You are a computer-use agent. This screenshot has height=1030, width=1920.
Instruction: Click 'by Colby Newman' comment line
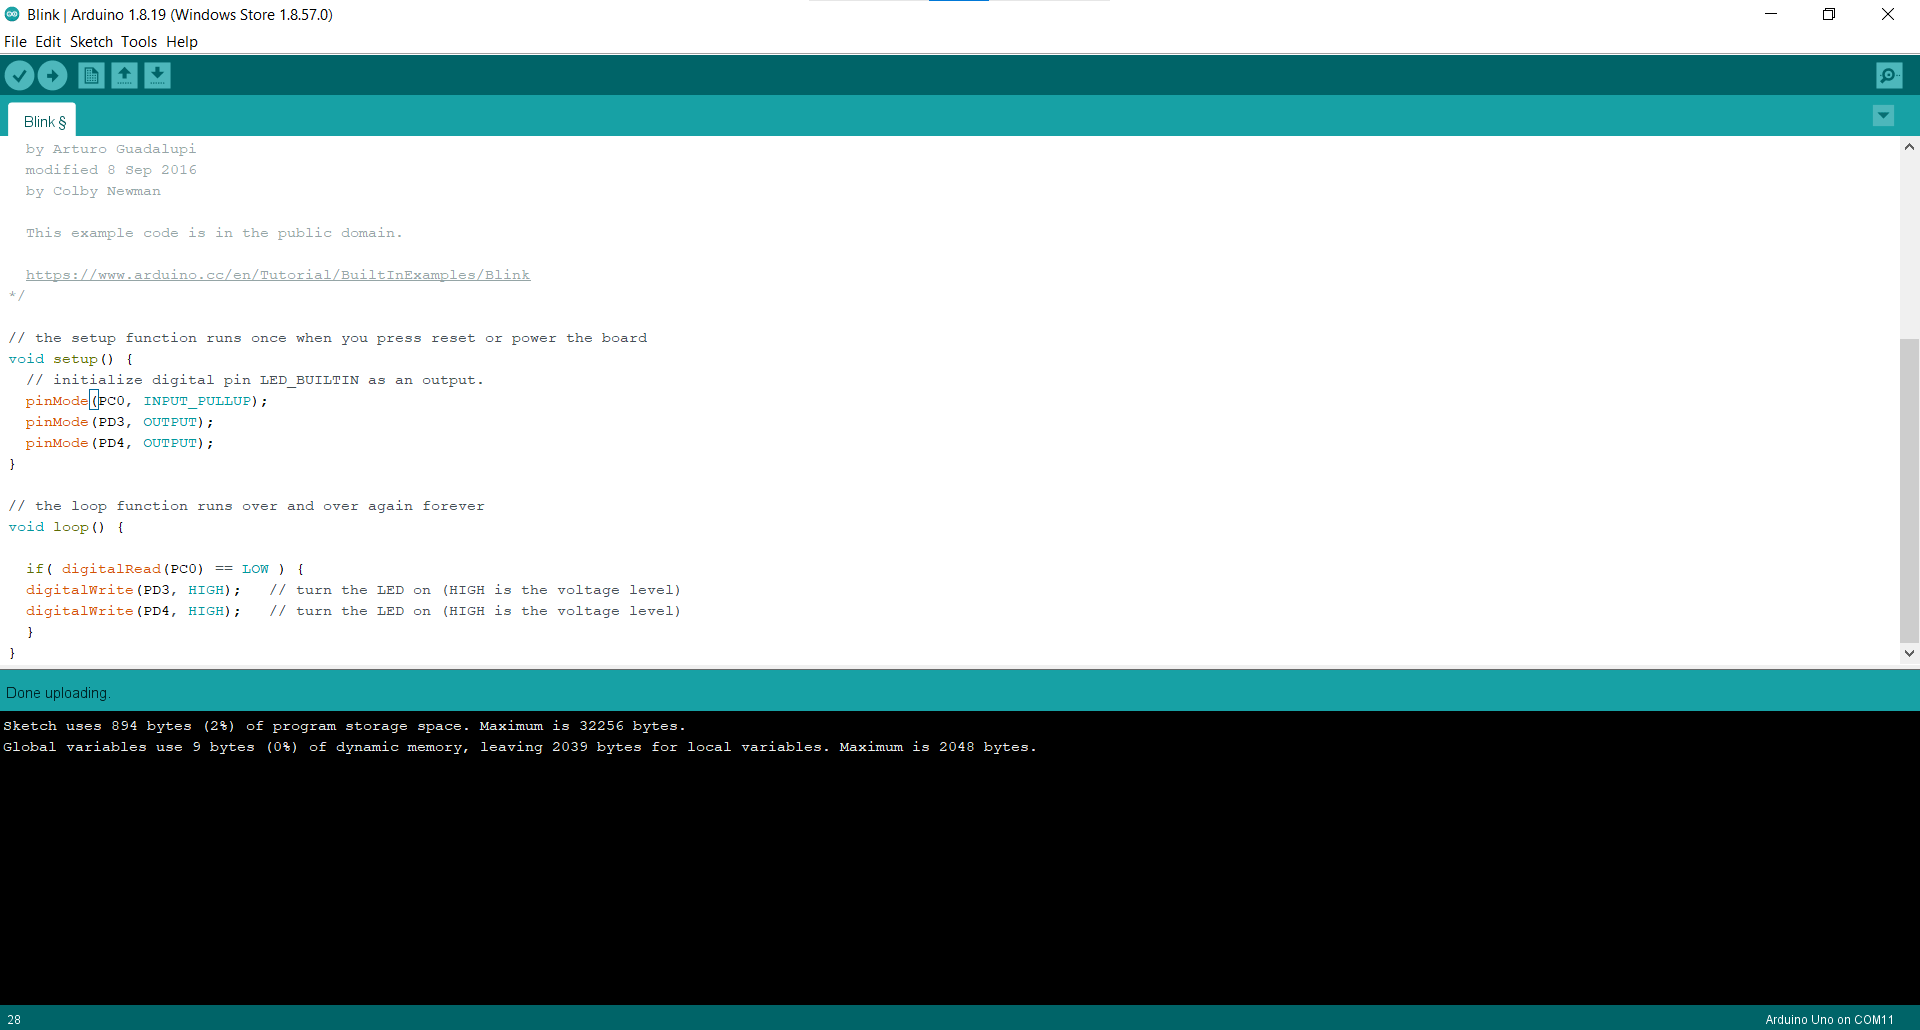[x=93, y=191]
